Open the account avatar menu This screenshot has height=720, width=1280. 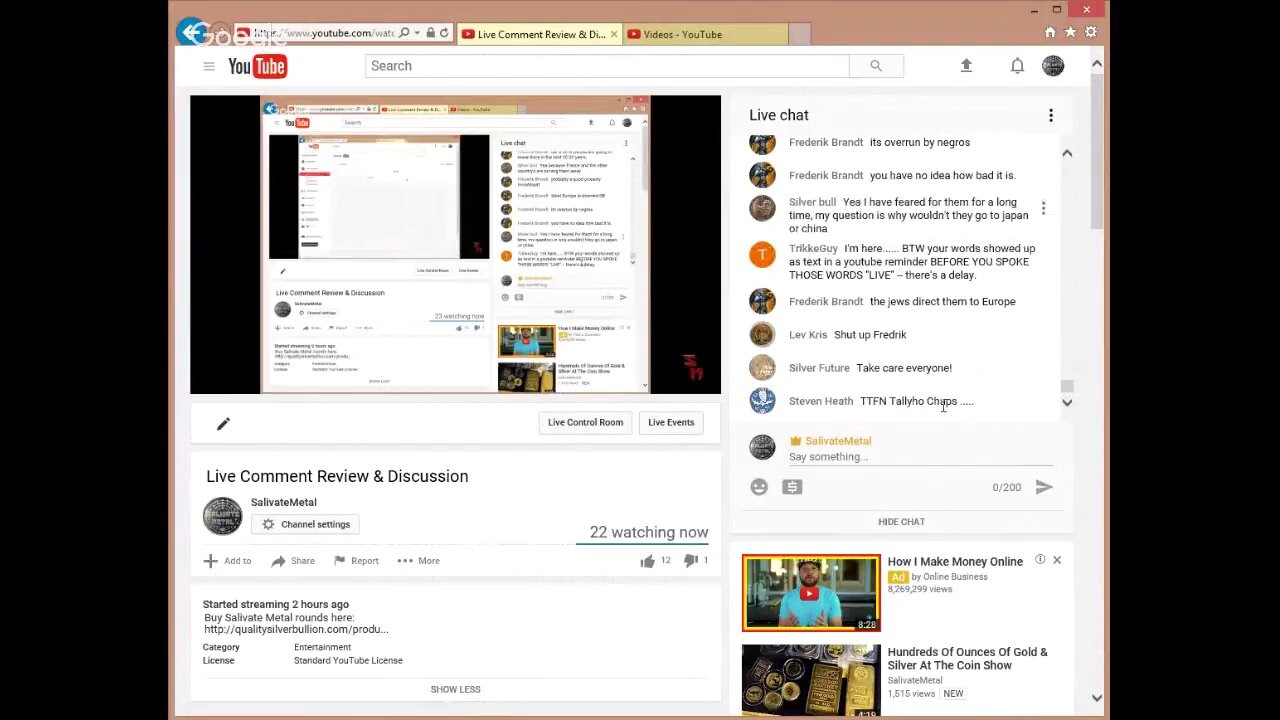[x=1053, y=66]
